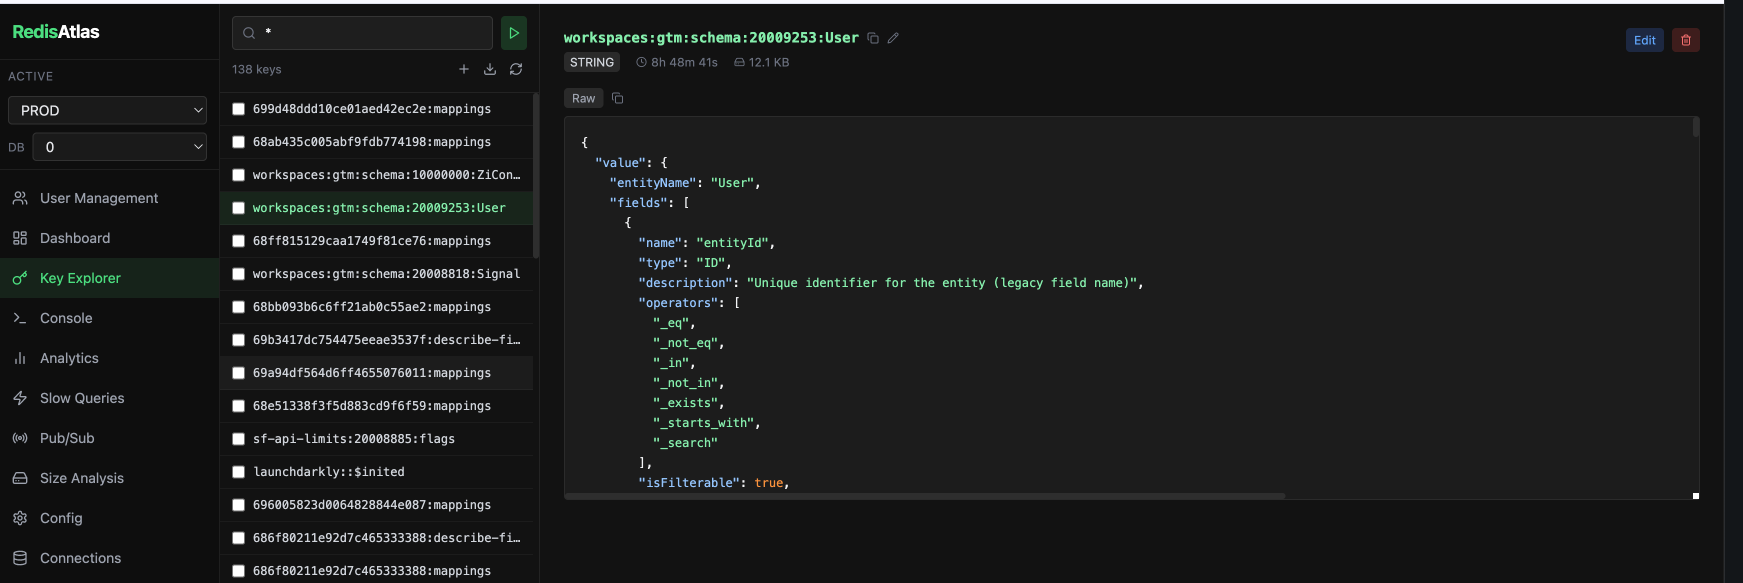Screen dimensions: 1743x583
Task: Check the 69a94df564d6ff4655076011:mappings checkbox
Action: [239, 373]
